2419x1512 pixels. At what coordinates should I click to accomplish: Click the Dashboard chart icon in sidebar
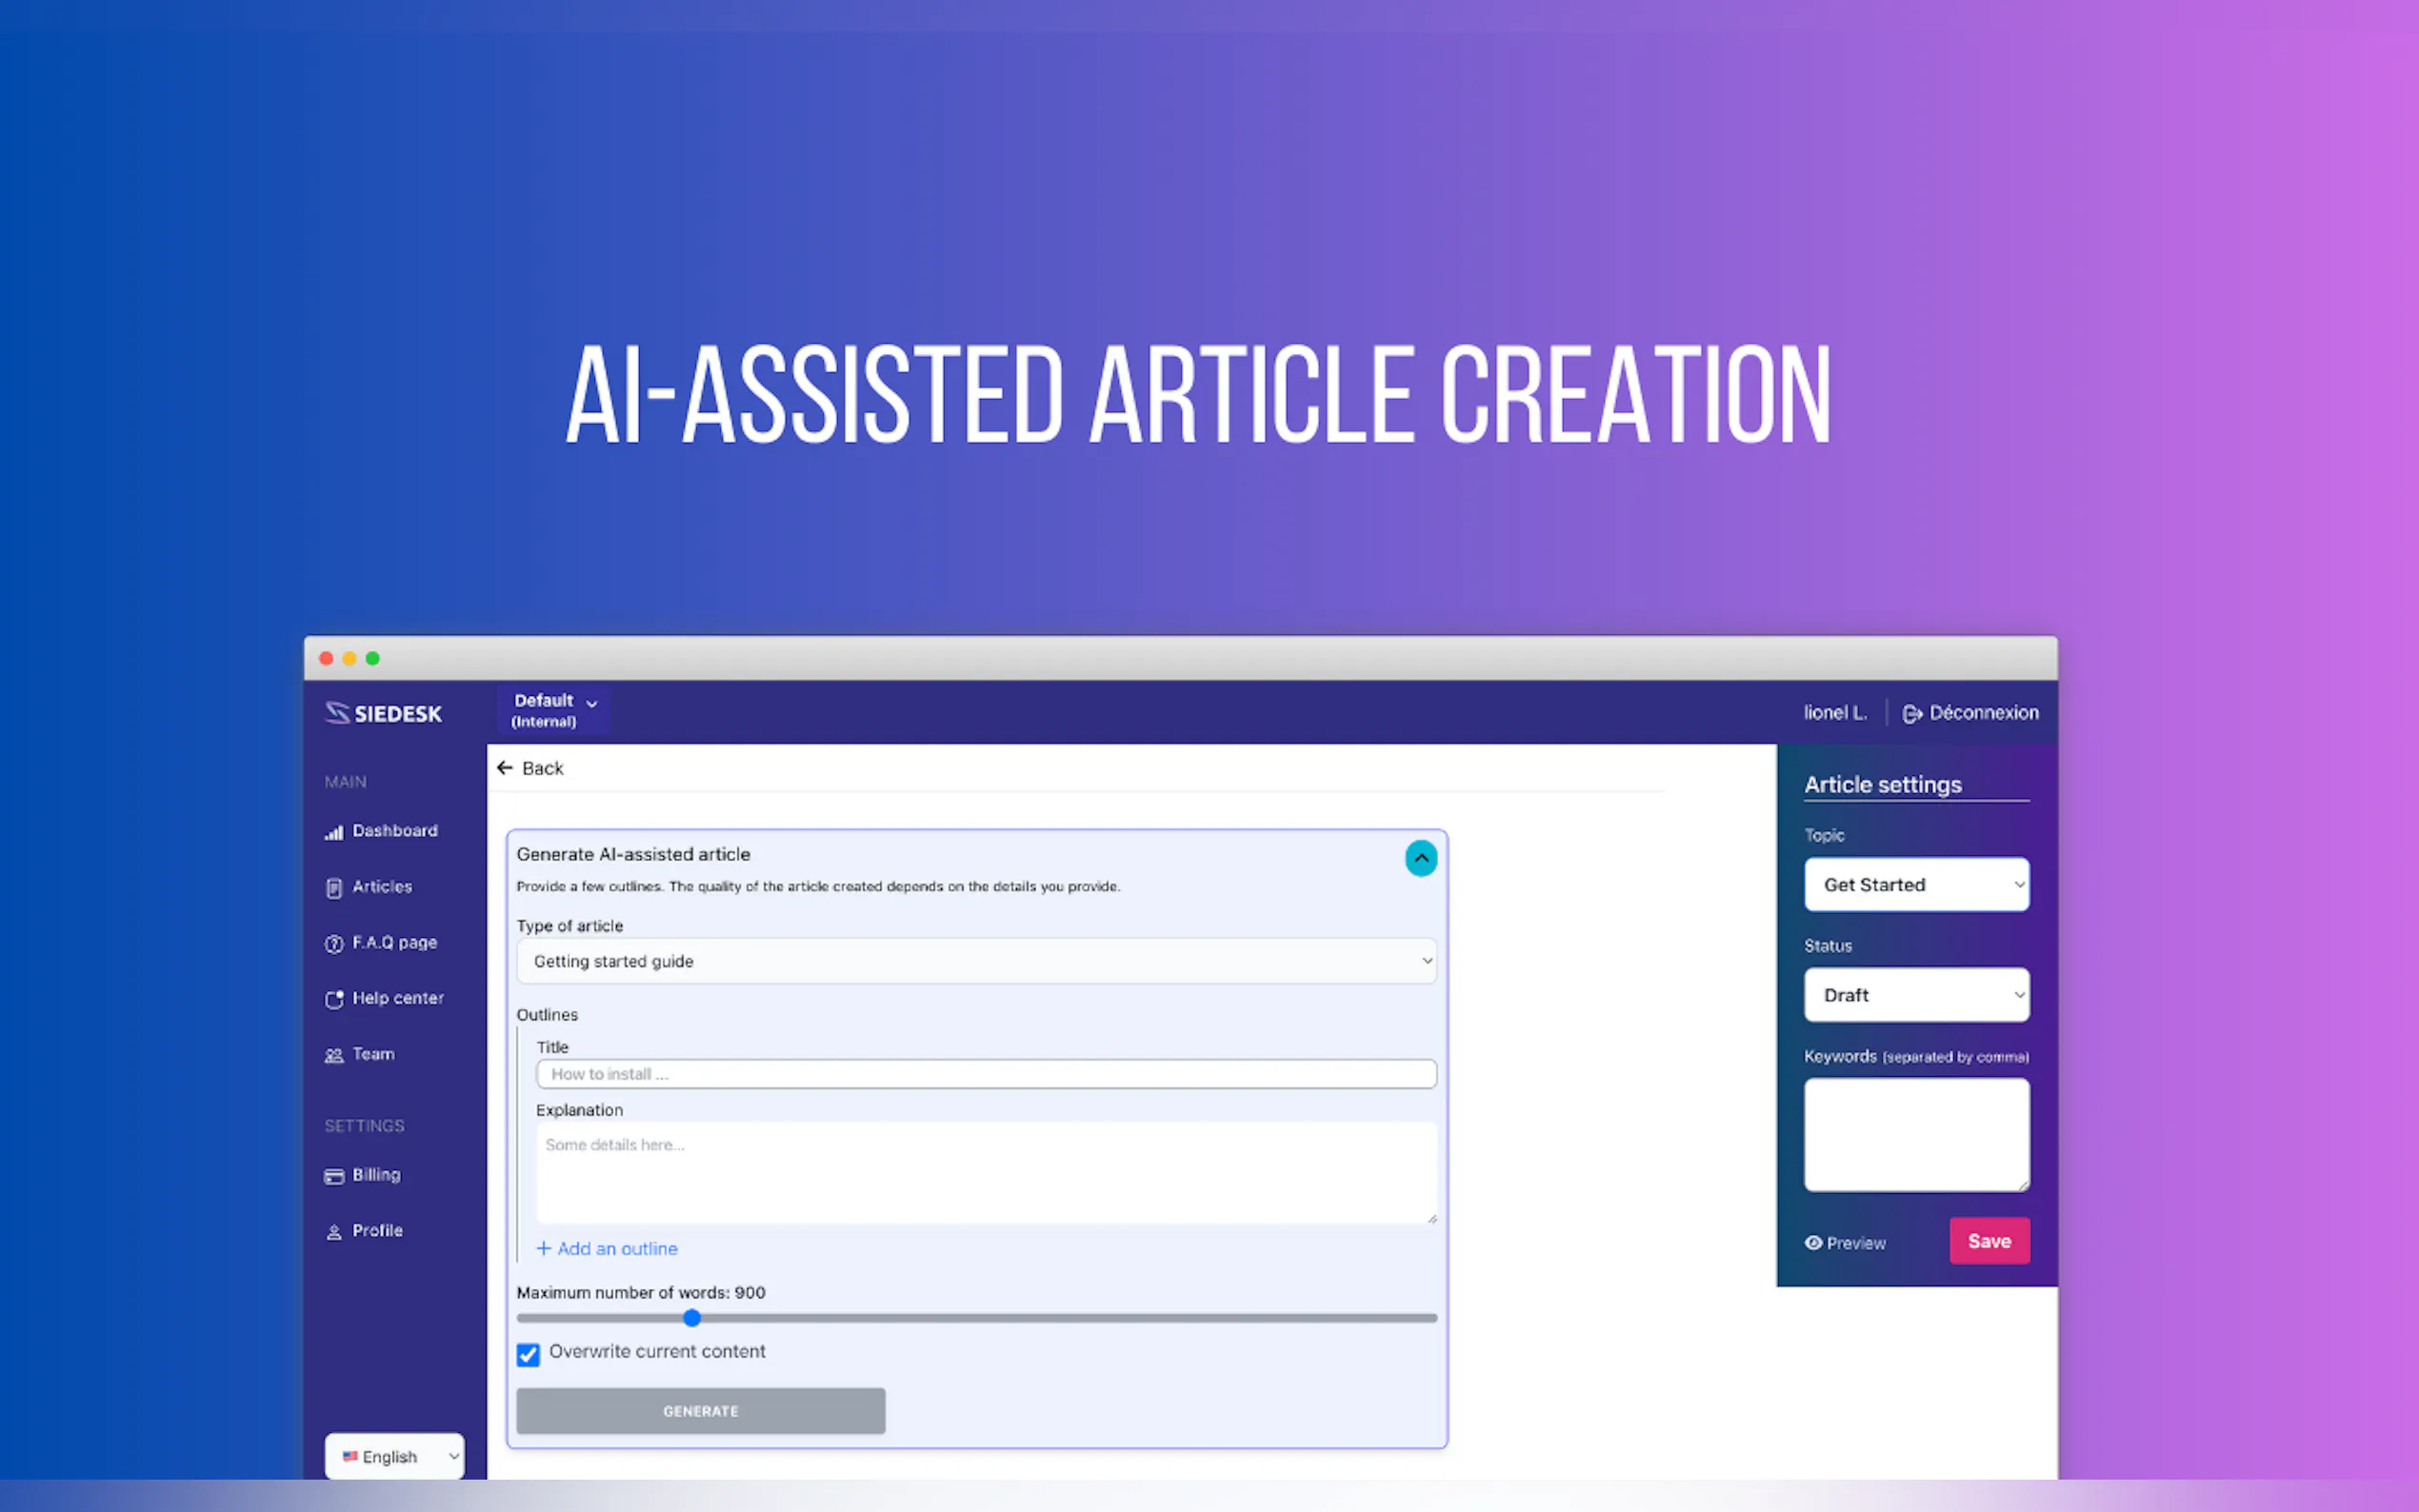tap(334, 832)
